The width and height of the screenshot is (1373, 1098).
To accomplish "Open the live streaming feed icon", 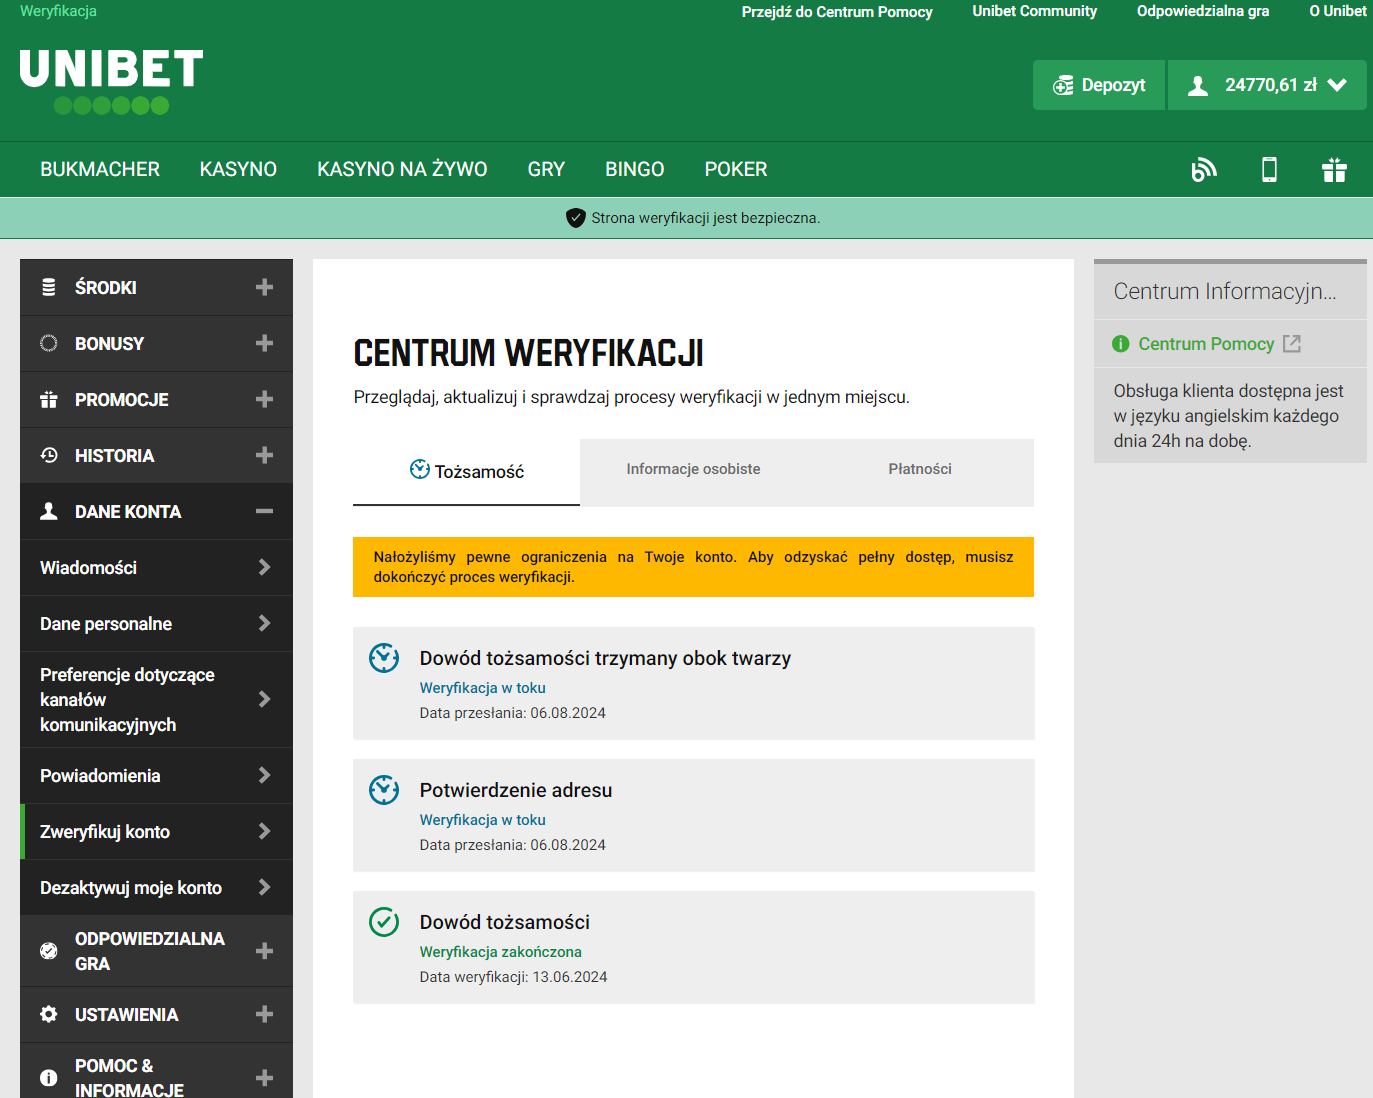I will 1204,170.
